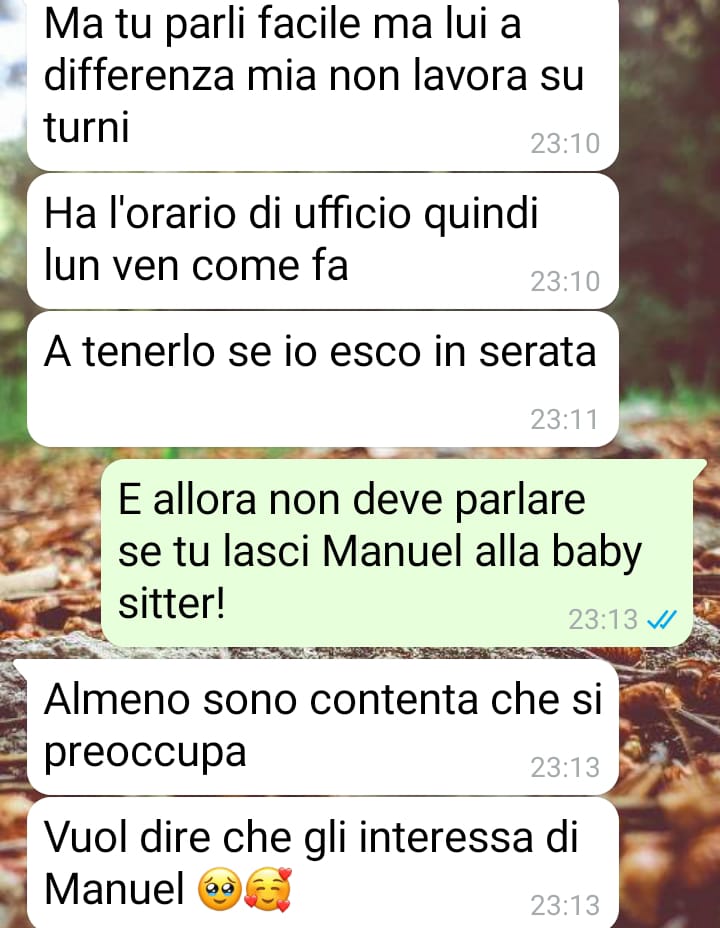This screenshot has height=928, width=720.
Task: Tap the 23:13 timestamp next to 'preoccupa'
Action: coord(565,767)
